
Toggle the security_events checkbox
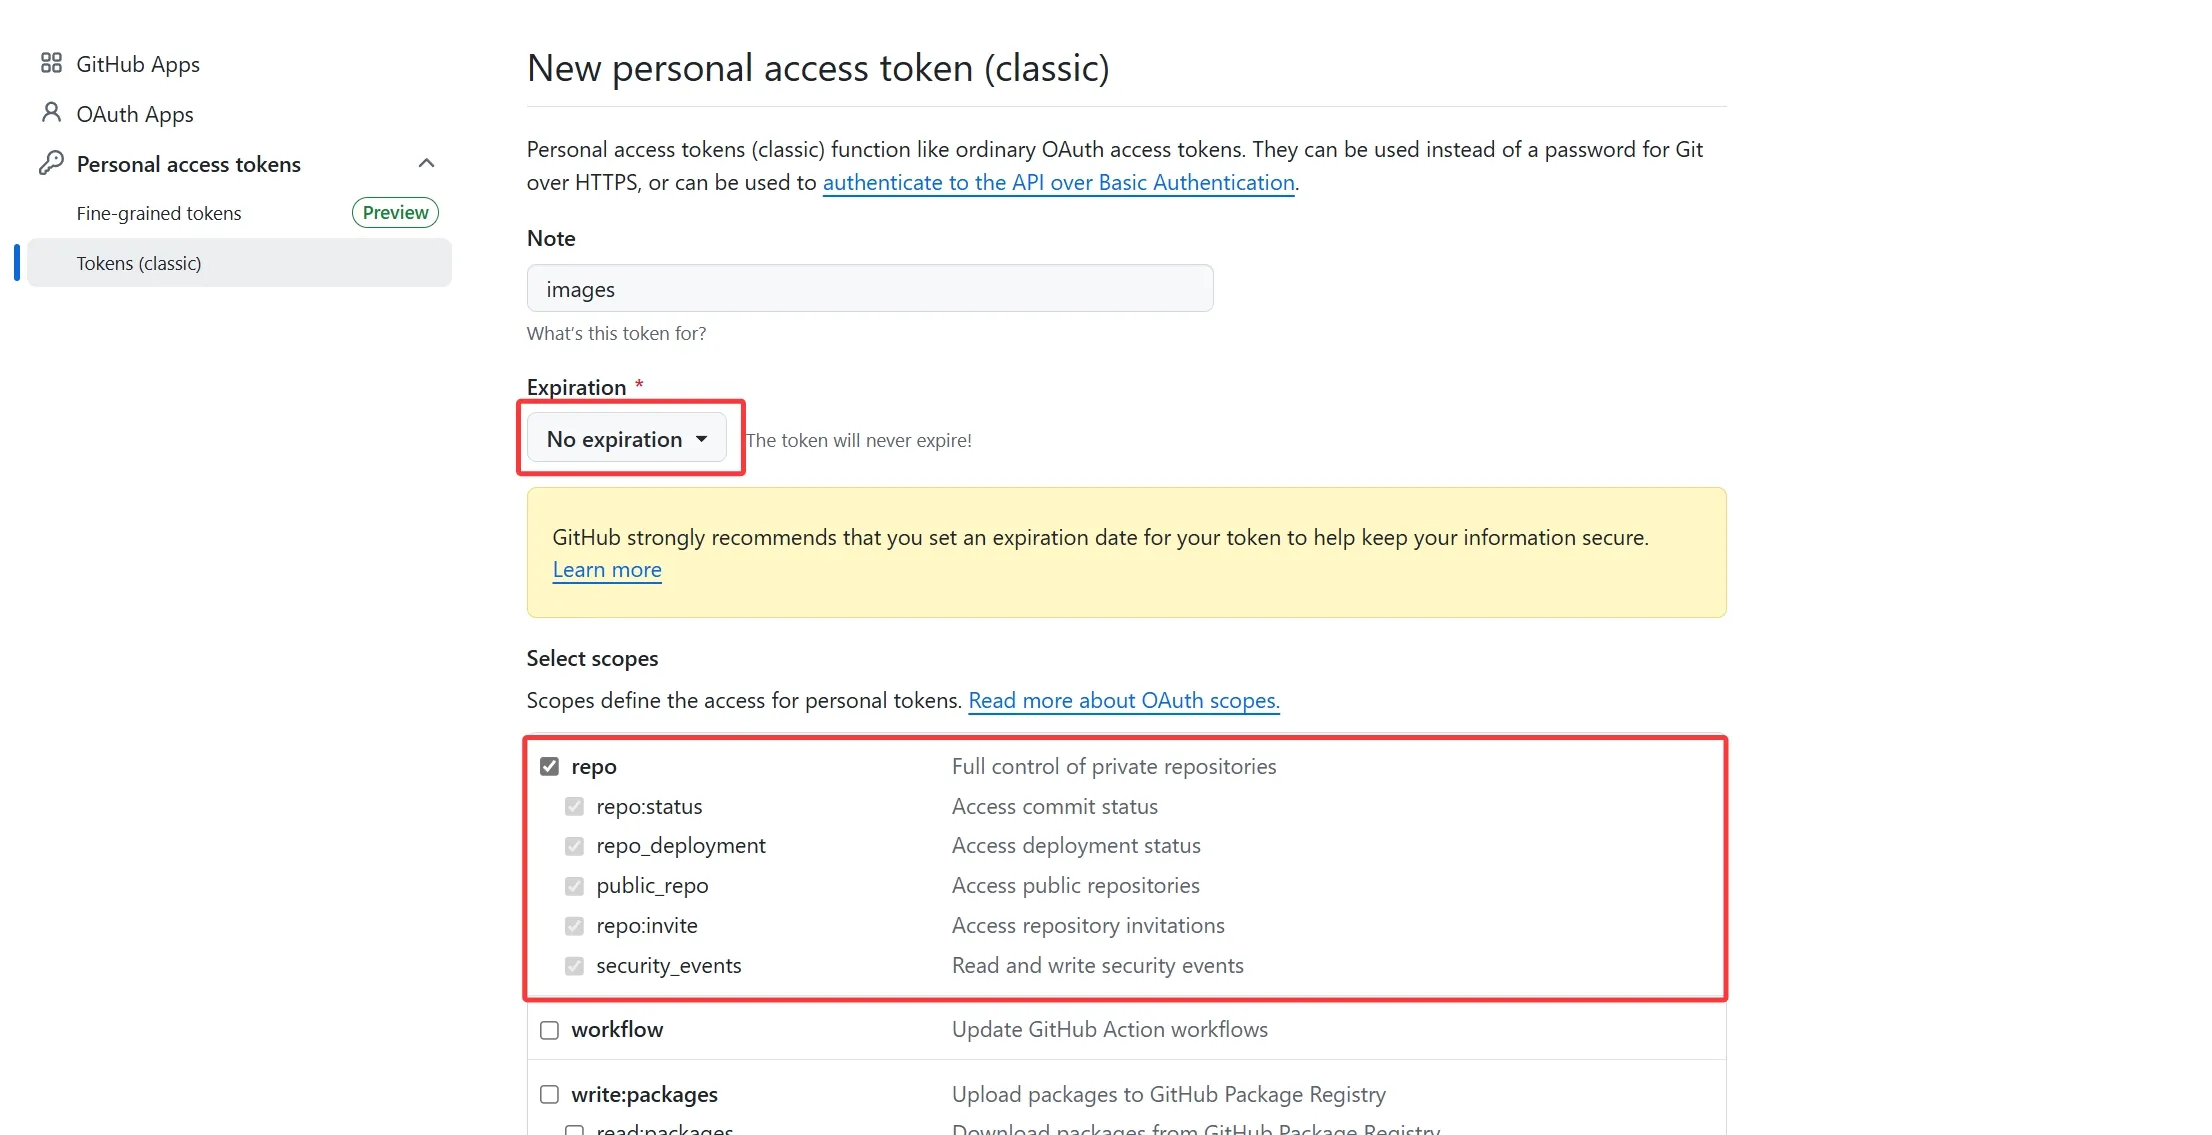click(x=574, y=966)
